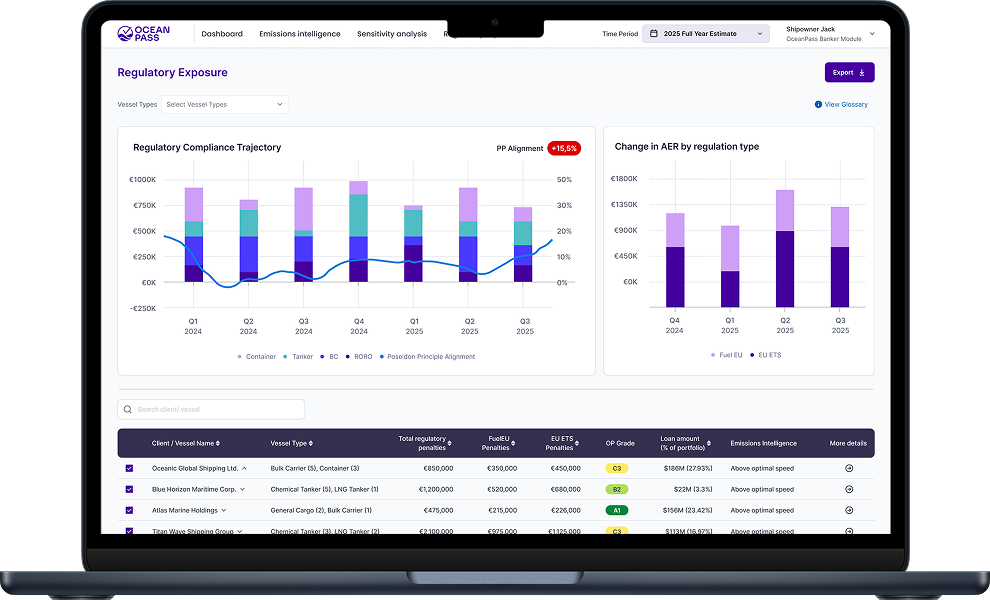Open more details arrow for Oceanic Global Shipping
The width and height of the screenshot is (990, 600).
[x=848, y=468]
